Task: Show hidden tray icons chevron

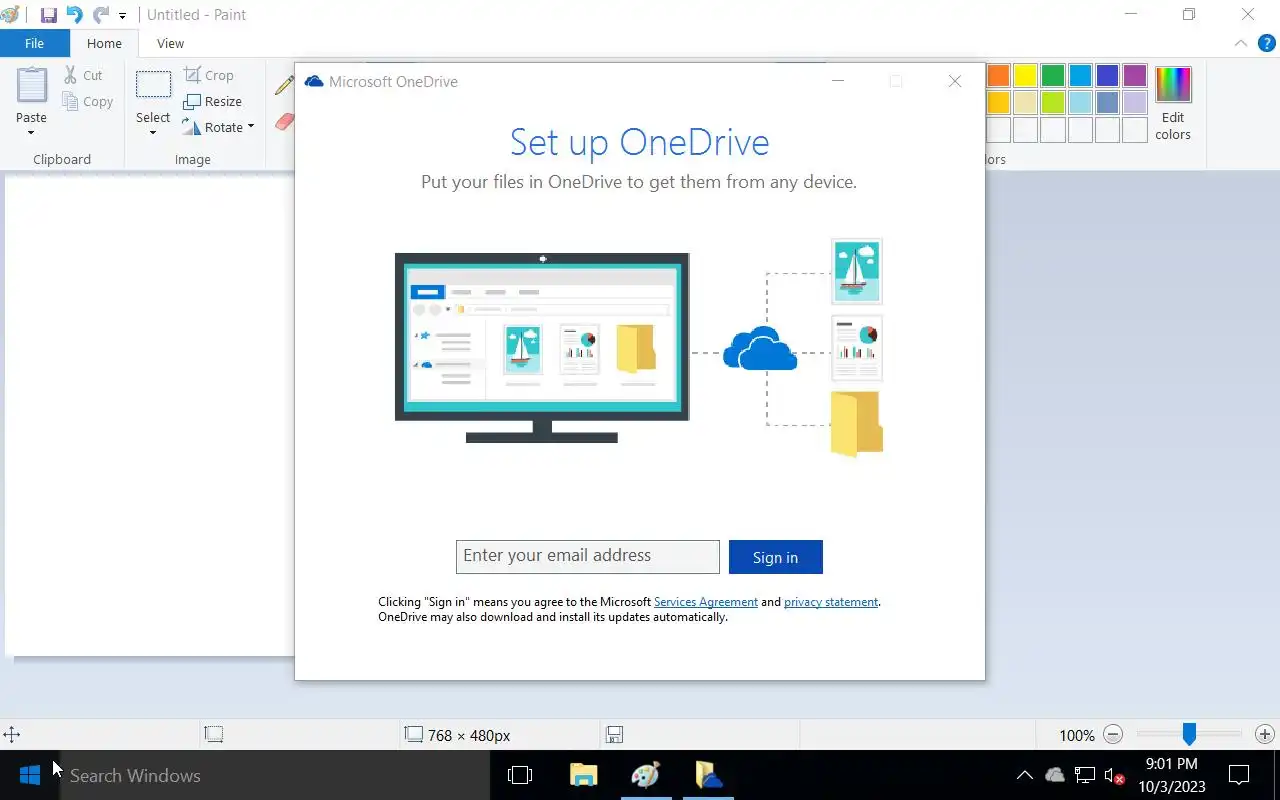Action: [x=1025, y=775]
